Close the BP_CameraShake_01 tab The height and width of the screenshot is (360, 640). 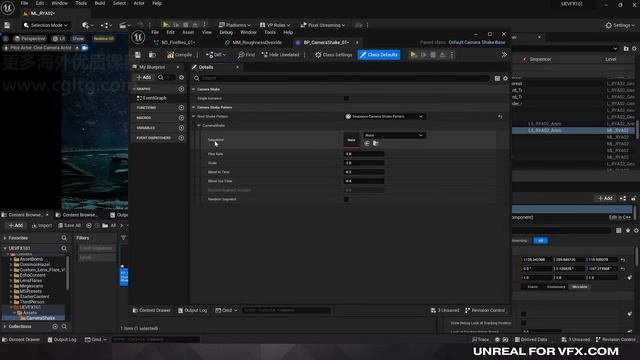pyautogui.click(x=357, y=42)
